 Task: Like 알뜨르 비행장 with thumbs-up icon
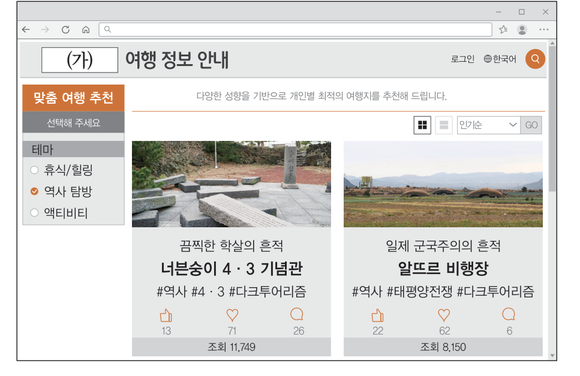point(378,316)
